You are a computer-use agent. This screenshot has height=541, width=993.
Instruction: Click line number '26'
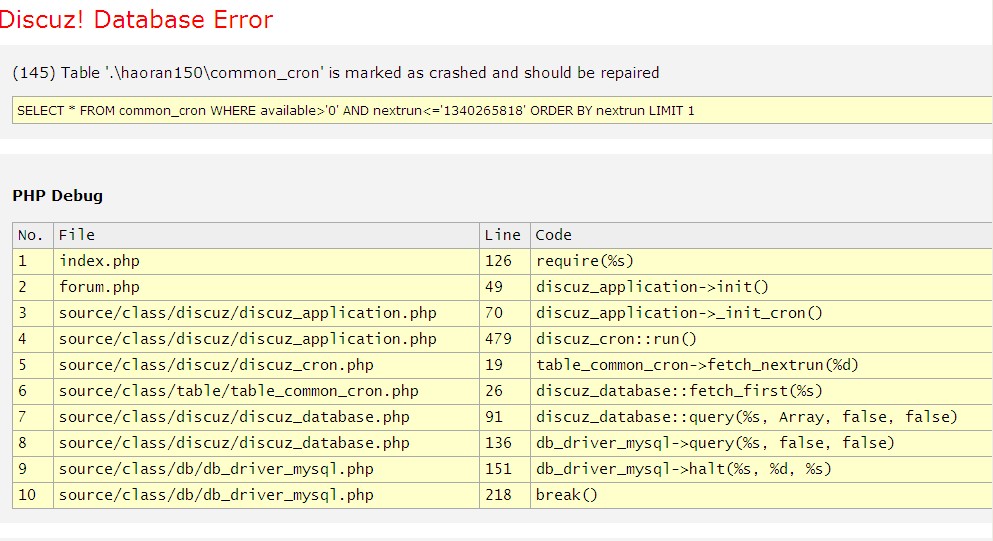click(x=494, y=391)
